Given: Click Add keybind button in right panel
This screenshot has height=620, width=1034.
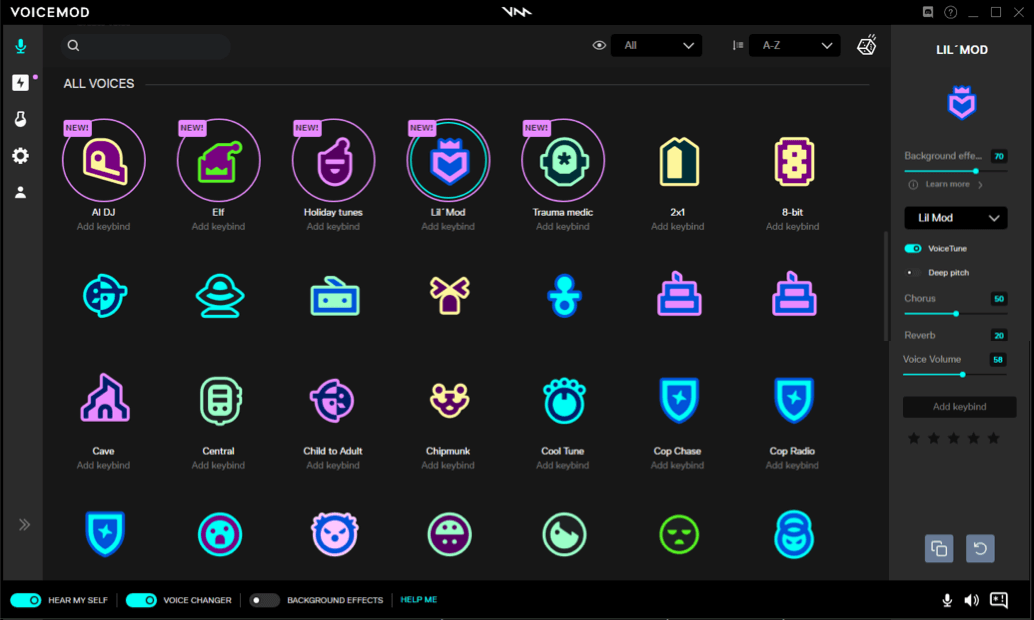Looking at the screenshot, I should coord(959,407).
